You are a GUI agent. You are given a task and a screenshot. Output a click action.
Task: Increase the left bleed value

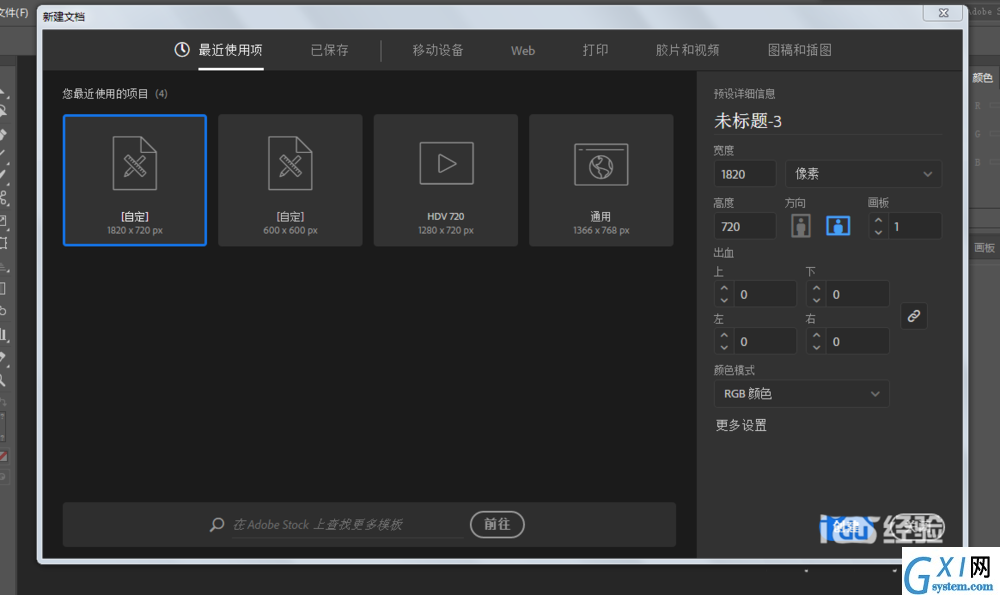pos(724,335)
